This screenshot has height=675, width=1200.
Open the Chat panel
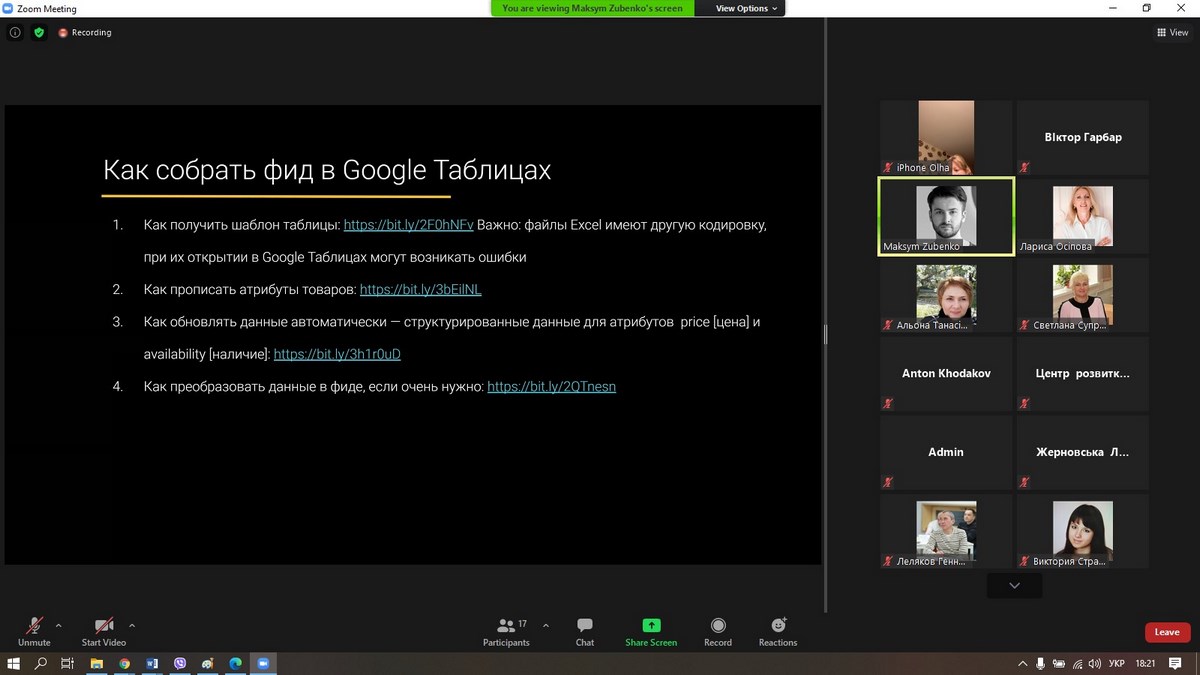(585, 630)
